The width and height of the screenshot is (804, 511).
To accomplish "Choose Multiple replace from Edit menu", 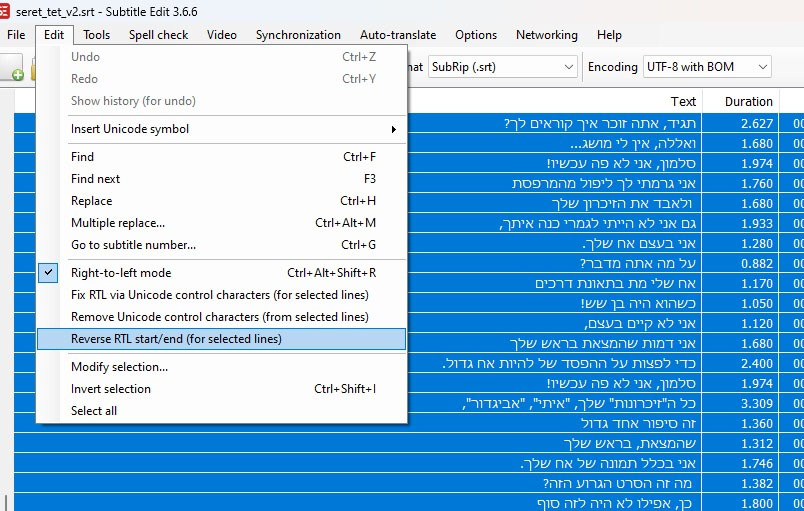I will (x=118, y=223).
